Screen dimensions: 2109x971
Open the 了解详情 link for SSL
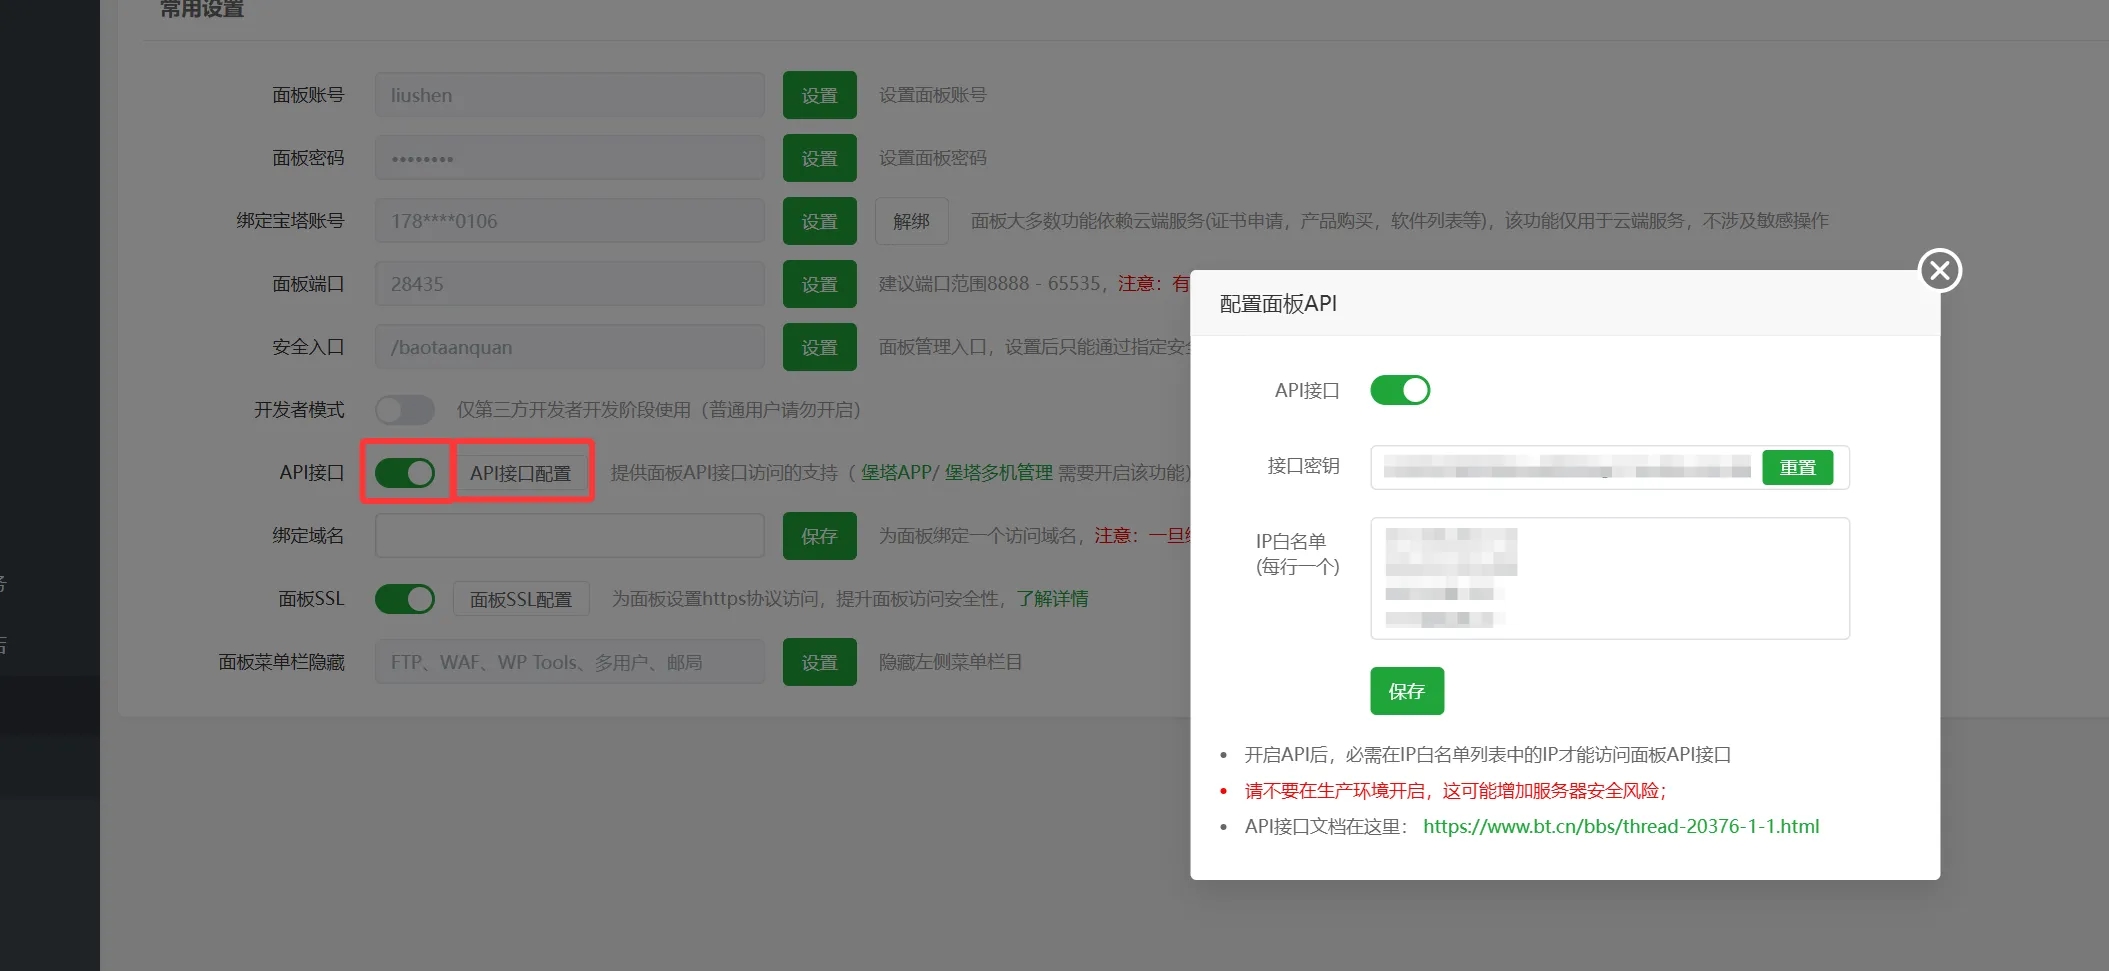(1053, 599)
